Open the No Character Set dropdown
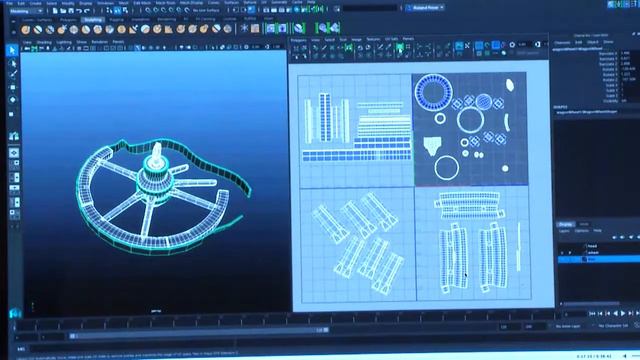The width and height of the screenshot is (640, 360). tap(613, 326)
